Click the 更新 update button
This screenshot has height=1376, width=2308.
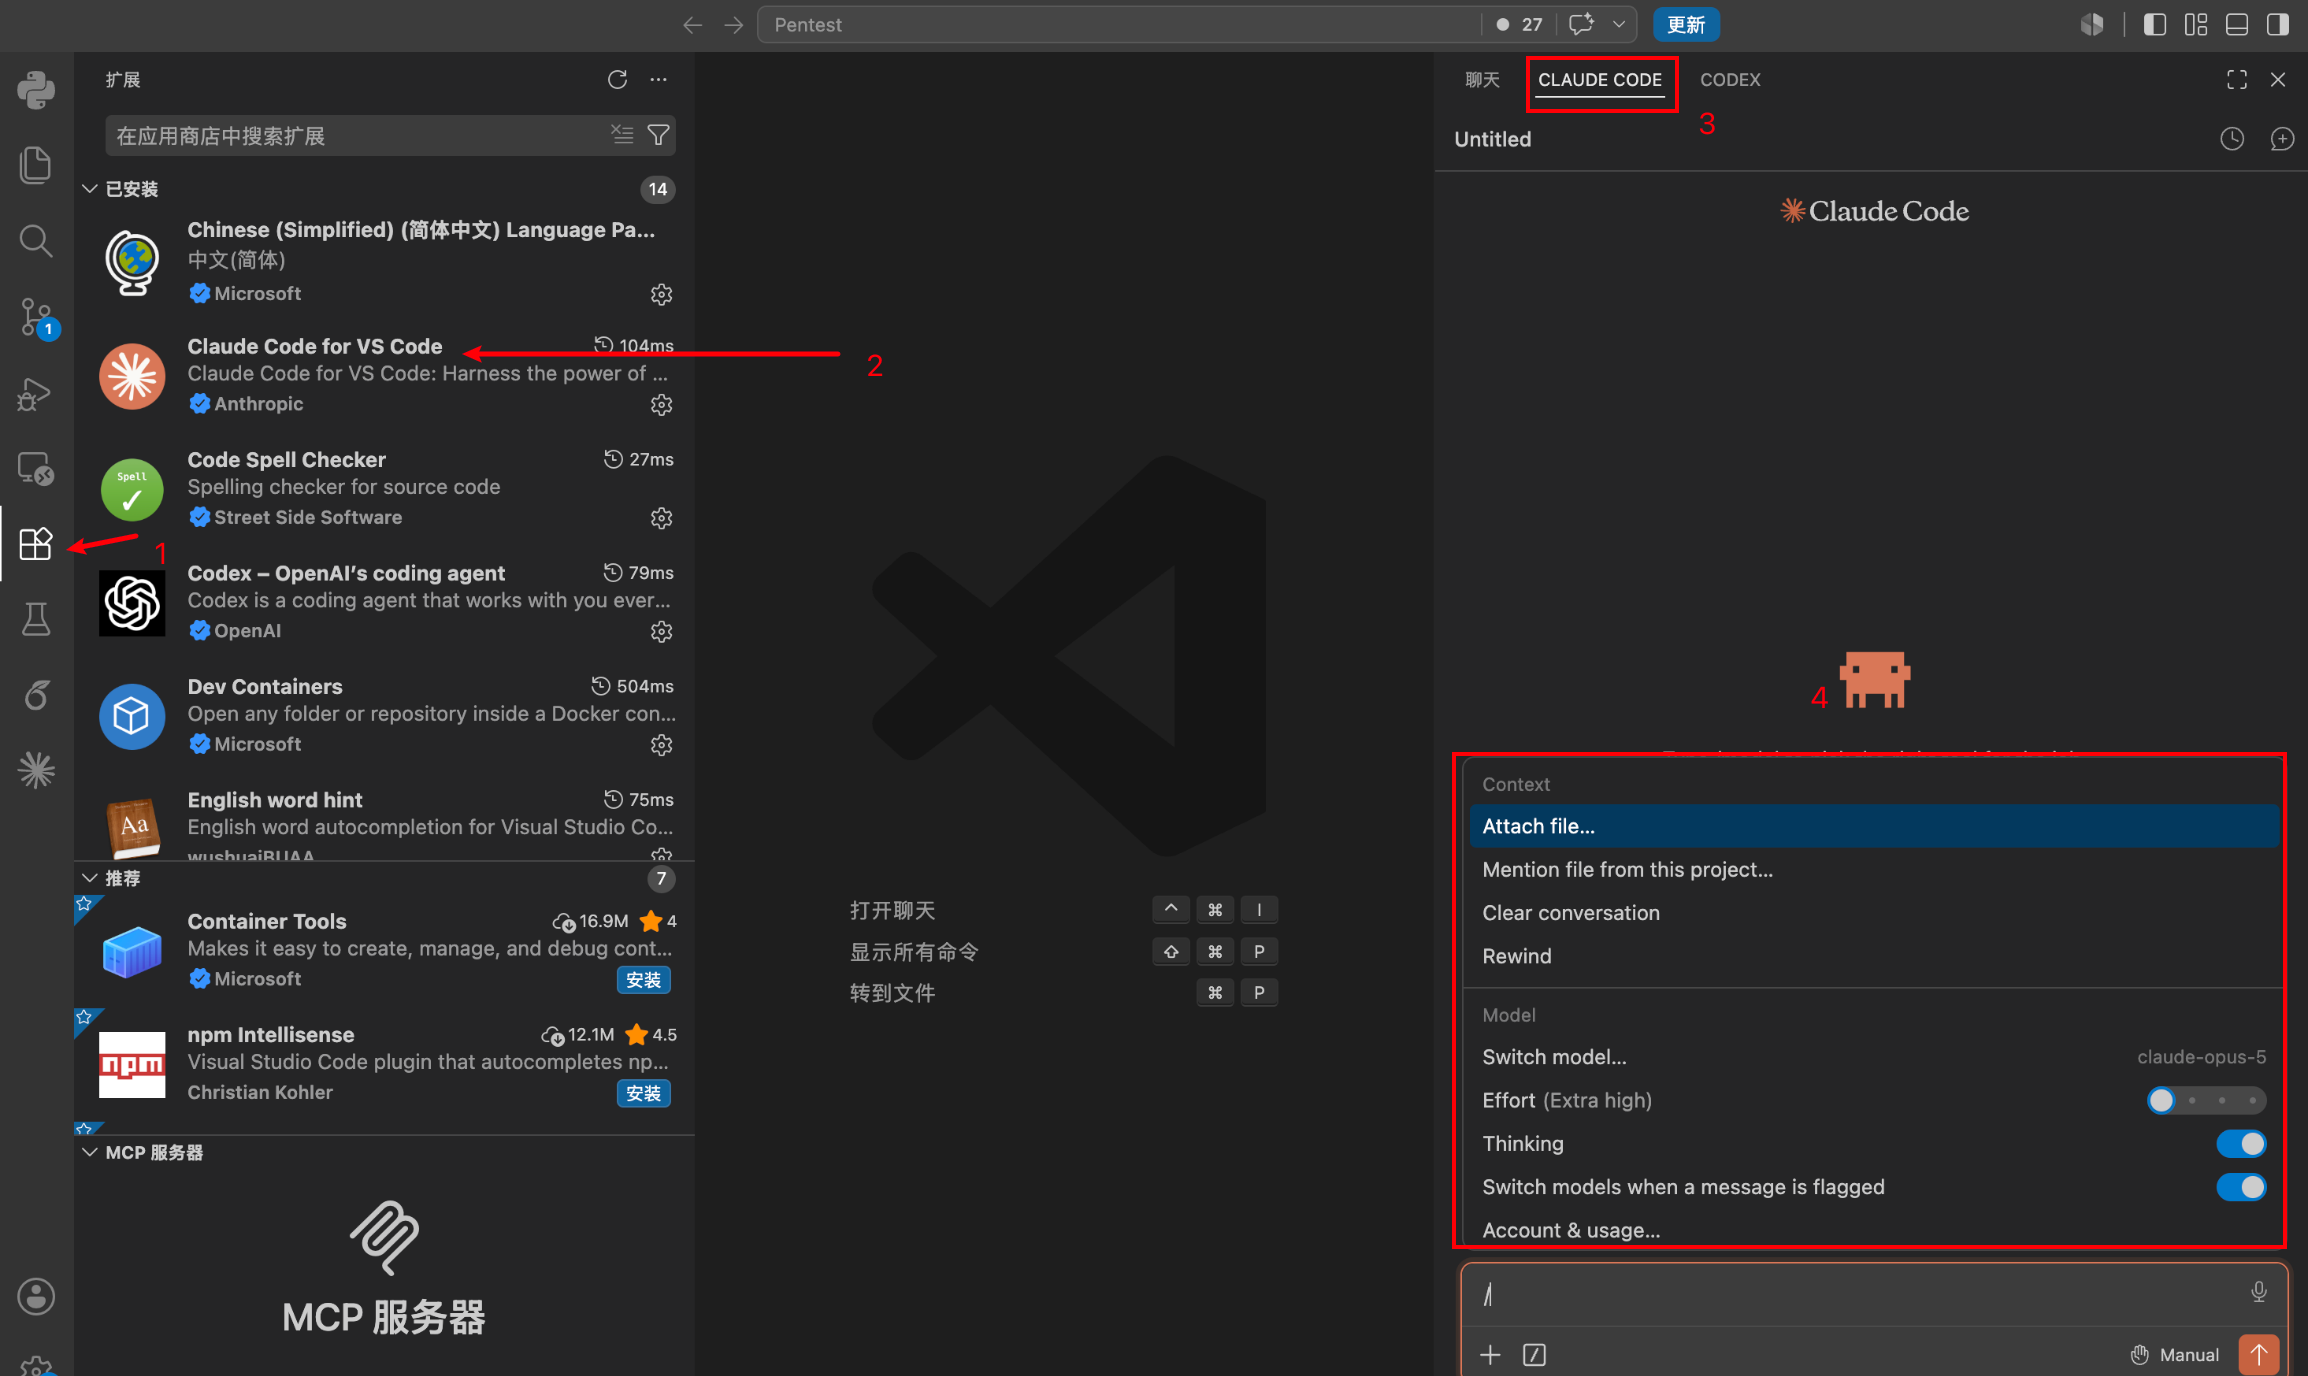point(1686,25)
